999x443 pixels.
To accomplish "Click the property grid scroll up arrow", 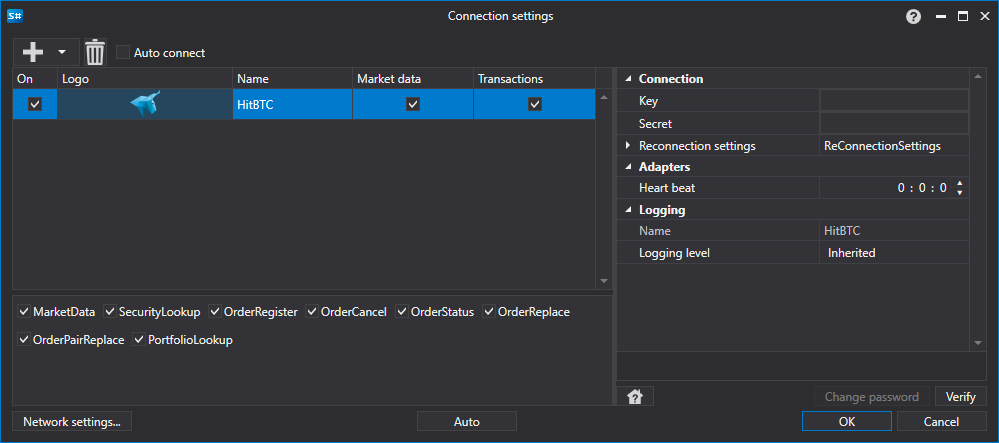I will click(x=978, y=78).
